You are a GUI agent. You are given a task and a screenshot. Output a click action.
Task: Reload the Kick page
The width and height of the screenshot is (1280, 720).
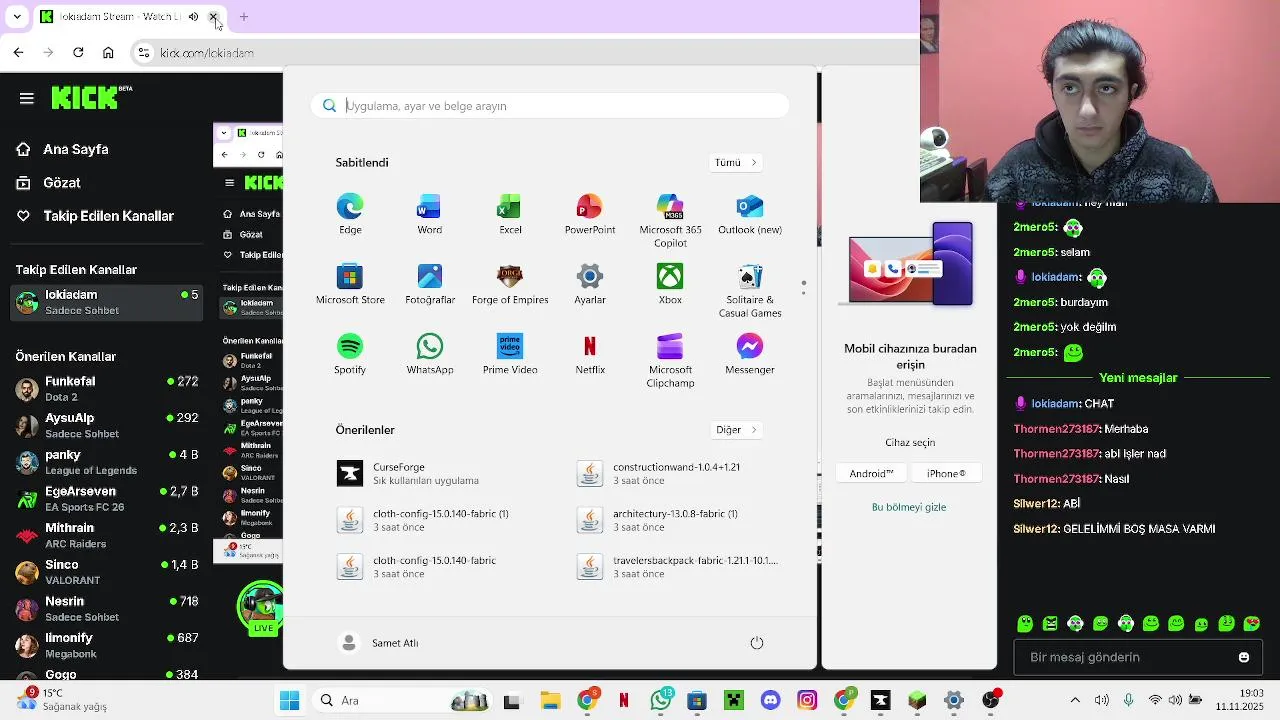click(x=78, y=53)
